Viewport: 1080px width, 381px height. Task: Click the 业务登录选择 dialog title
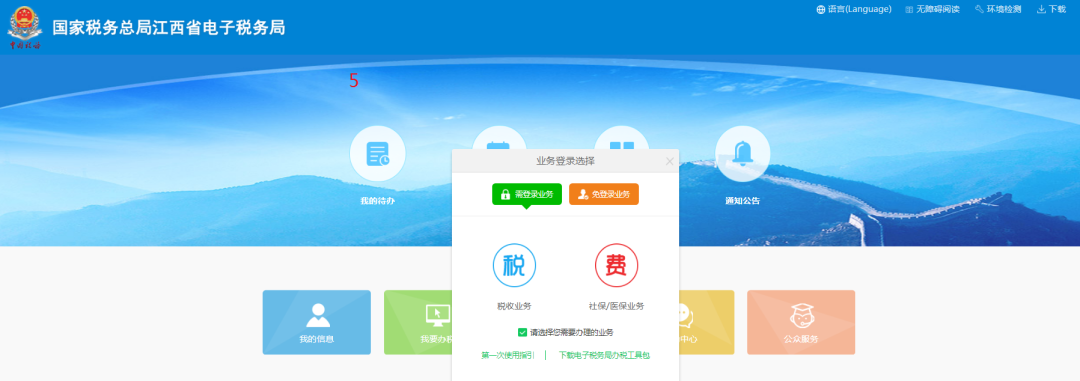(565, 161)
